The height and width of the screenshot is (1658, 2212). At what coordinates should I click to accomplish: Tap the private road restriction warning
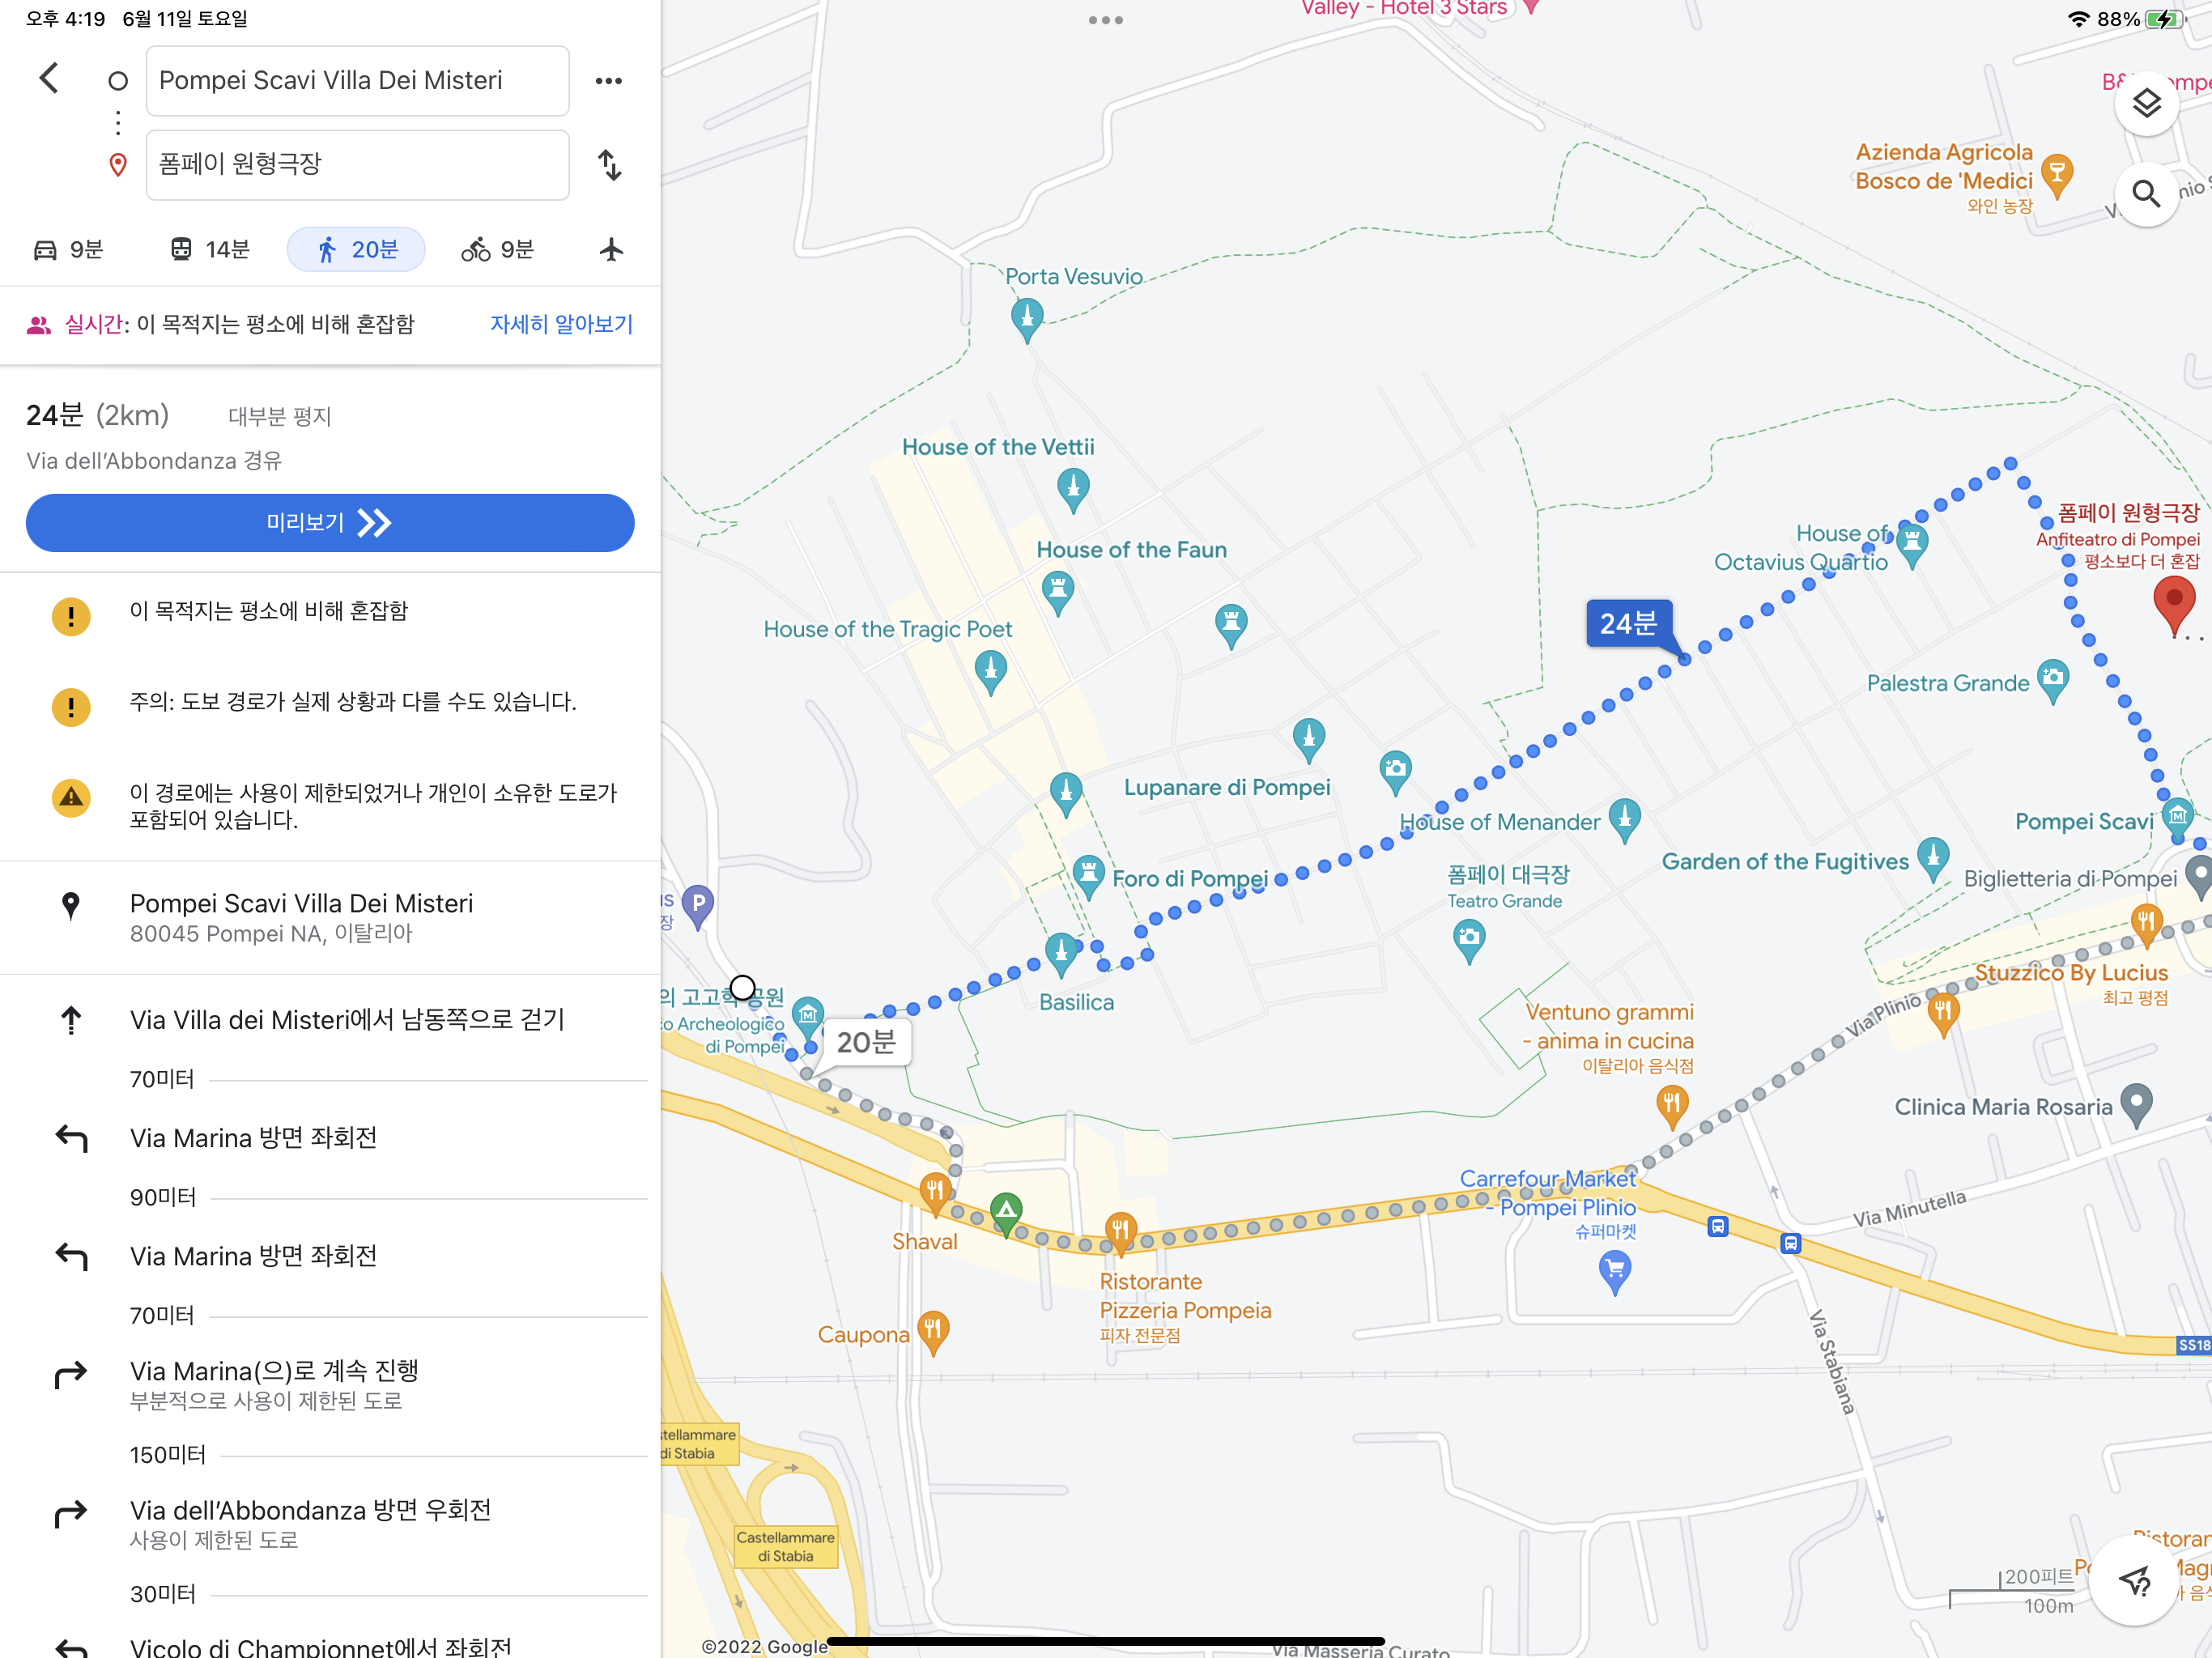click(x=330, y=806)
